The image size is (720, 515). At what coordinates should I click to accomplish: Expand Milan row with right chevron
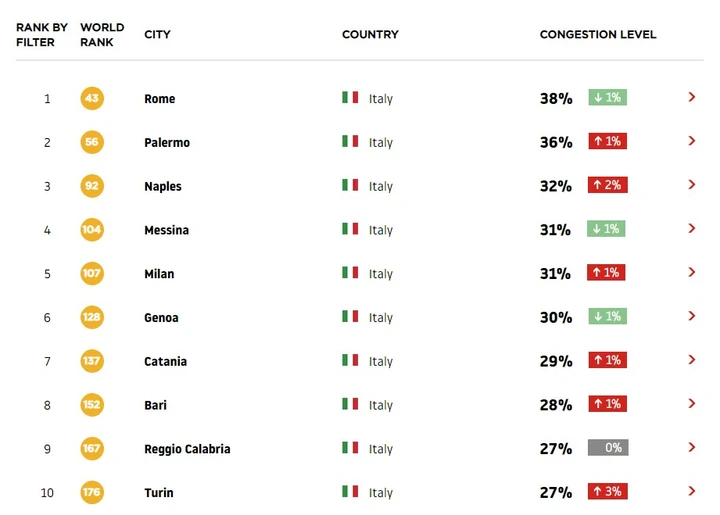point(692,272)
